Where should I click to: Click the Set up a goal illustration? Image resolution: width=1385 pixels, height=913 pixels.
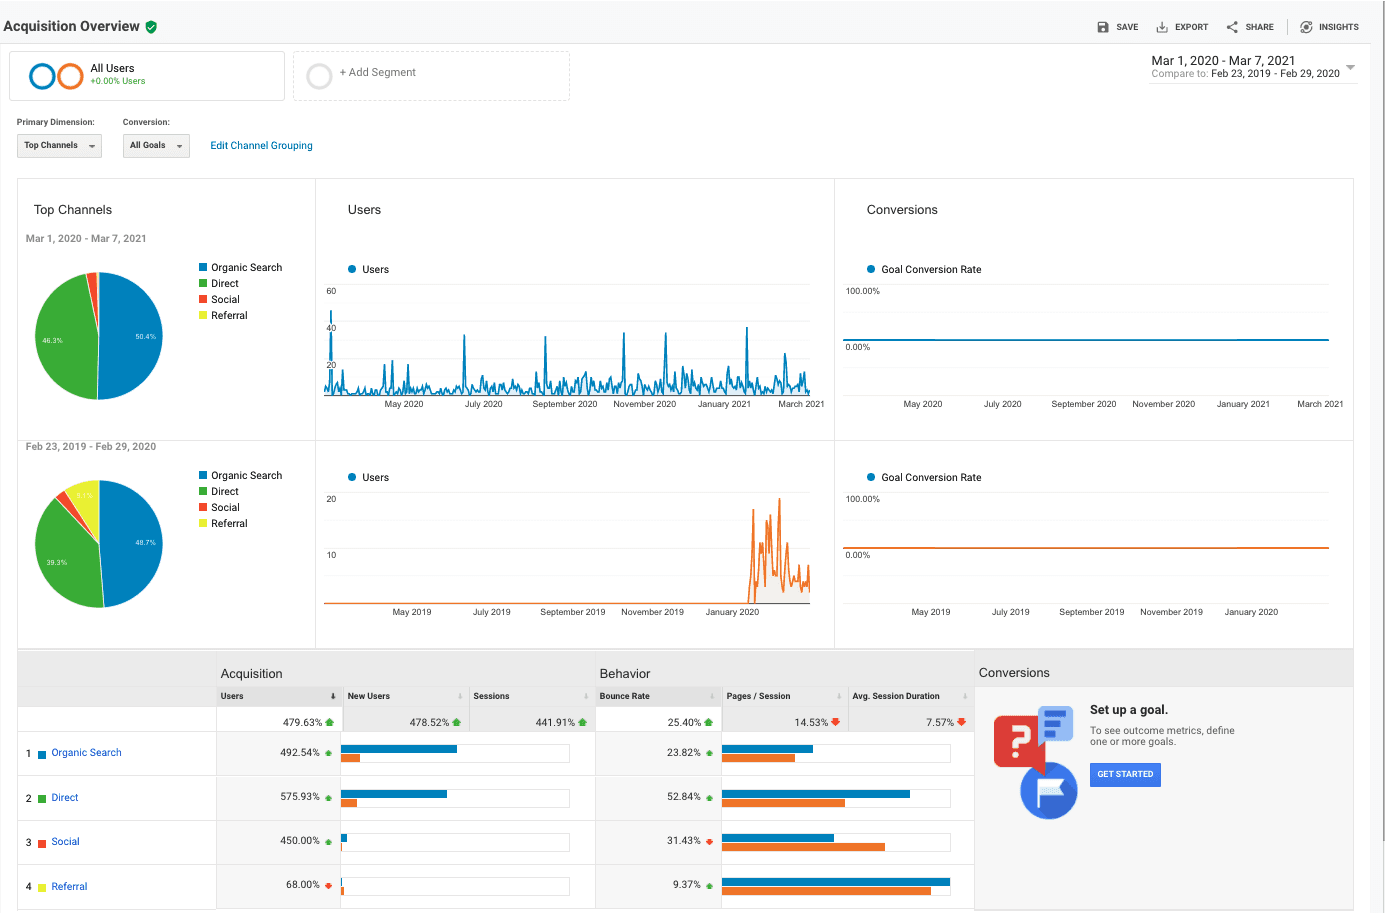1034,762
